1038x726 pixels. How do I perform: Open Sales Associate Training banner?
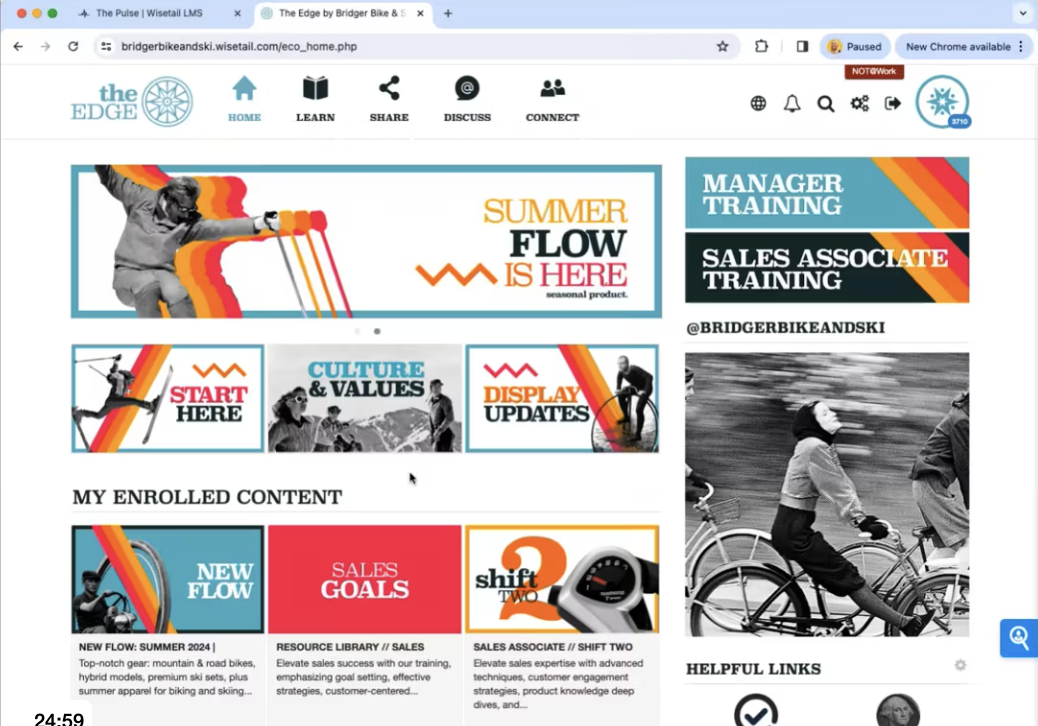(827, 267)
